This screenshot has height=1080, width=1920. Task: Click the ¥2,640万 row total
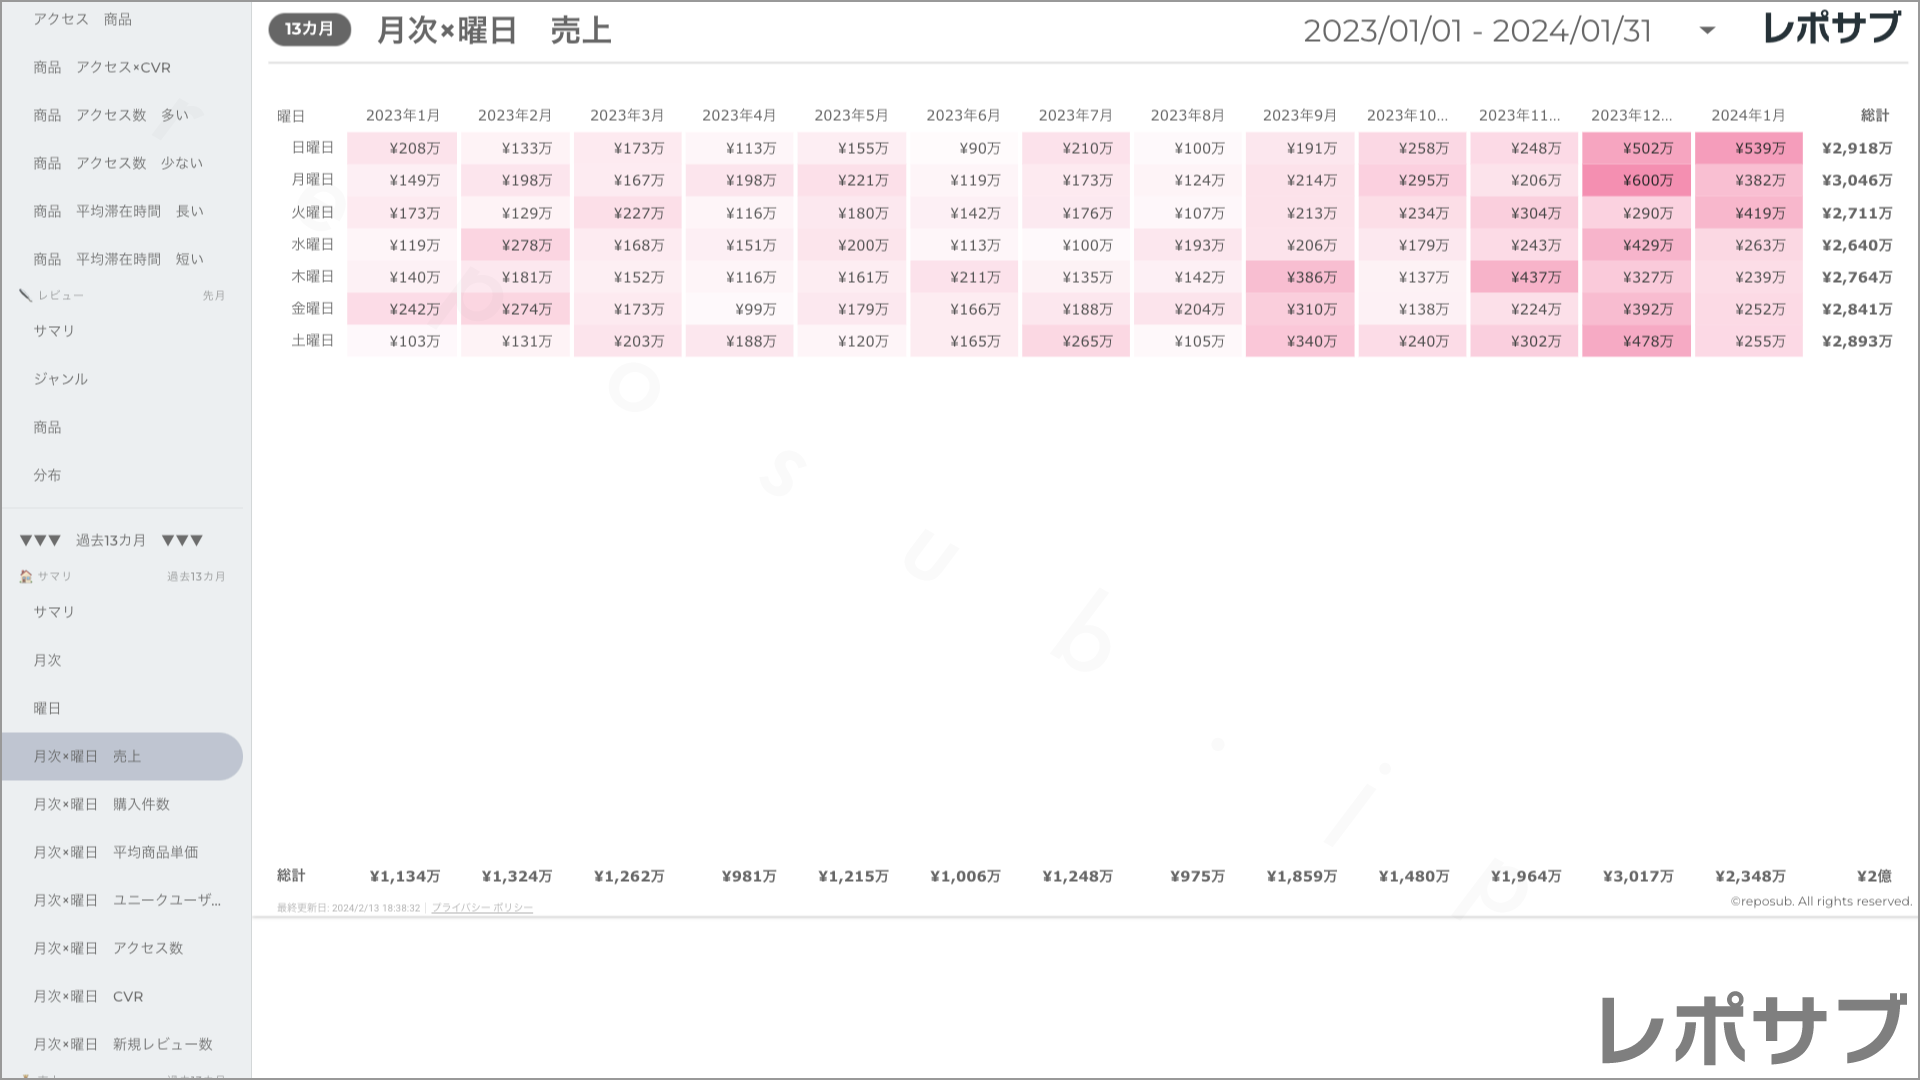click(1857, 245)
